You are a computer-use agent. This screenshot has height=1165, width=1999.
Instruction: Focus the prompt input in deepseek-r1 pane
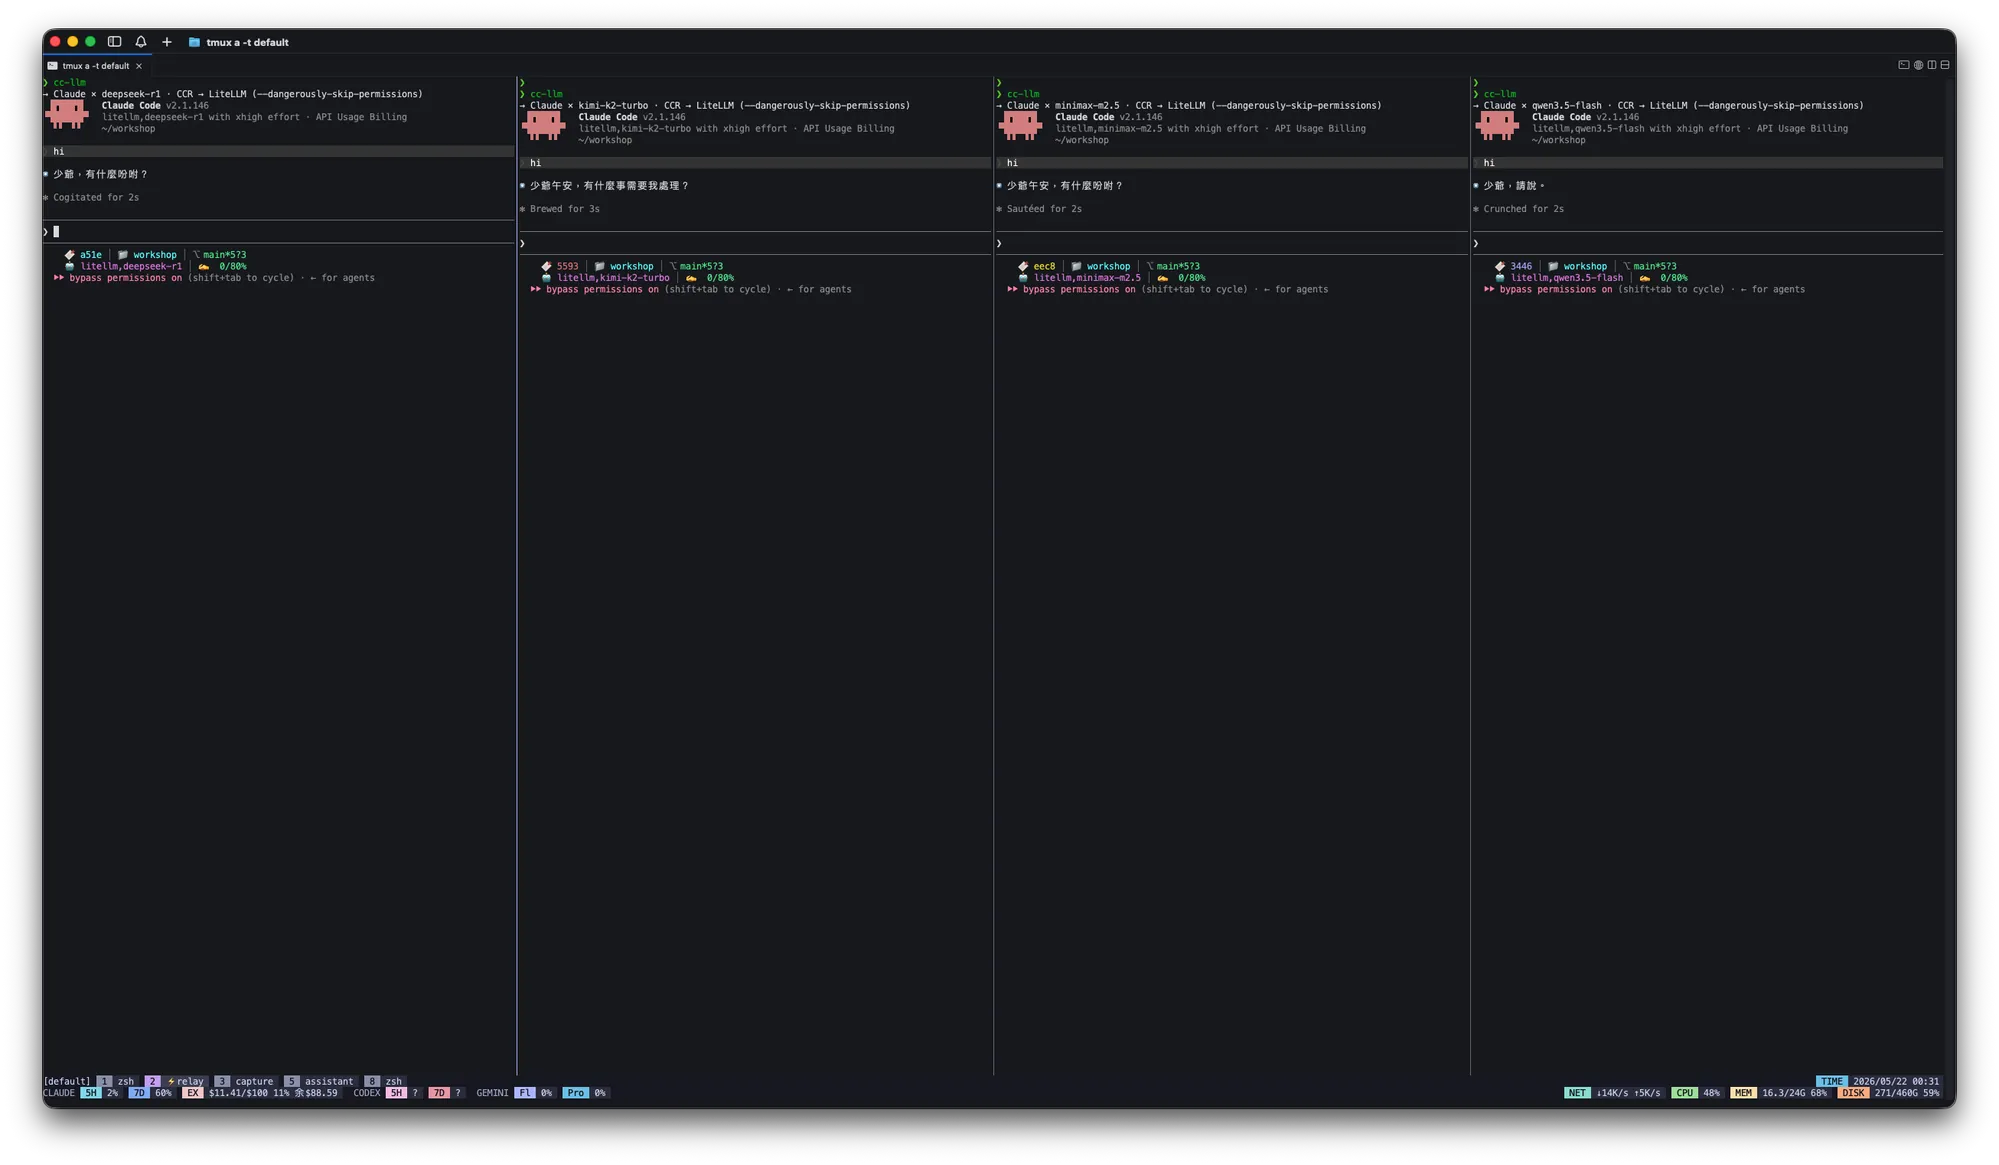(278, 232)
